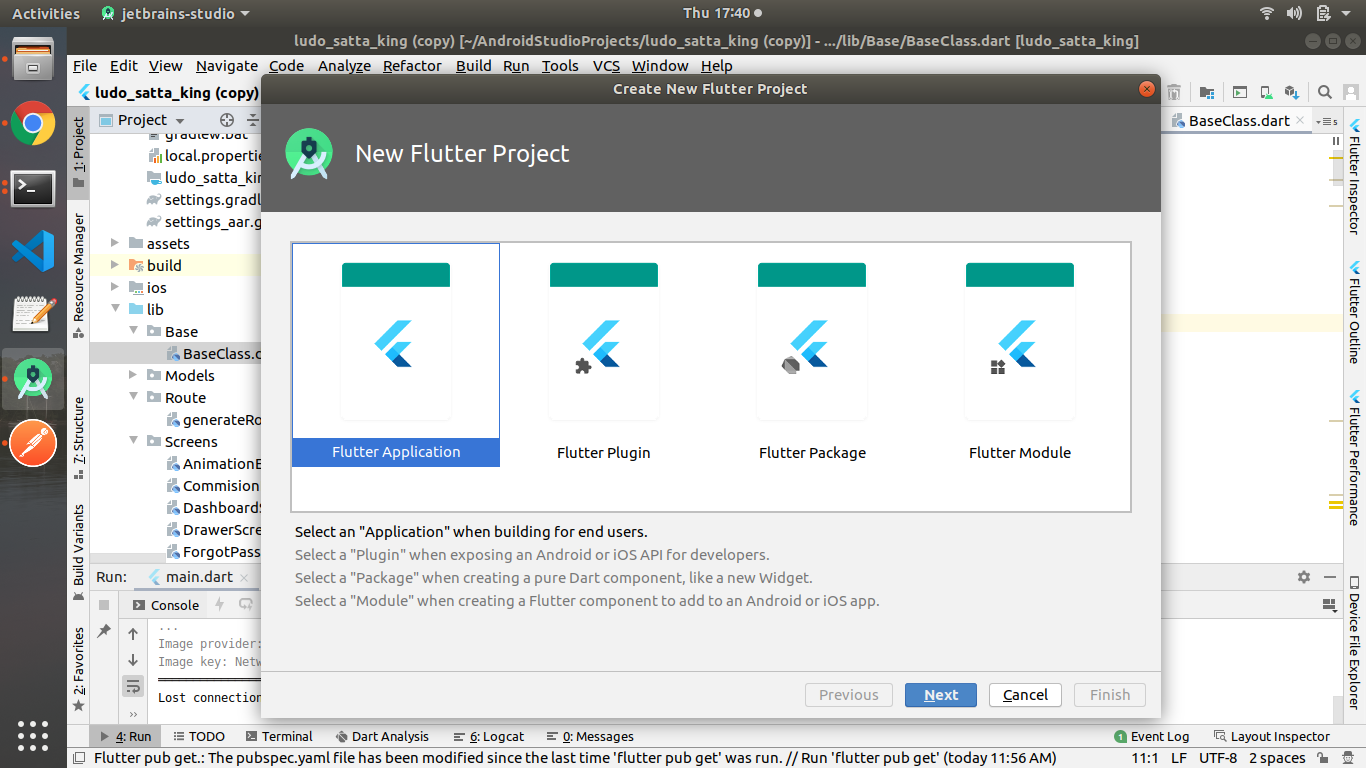Open Run panel settings gear icon
The height and width of the screenshot is (768, 1366).
[1303, 577]
